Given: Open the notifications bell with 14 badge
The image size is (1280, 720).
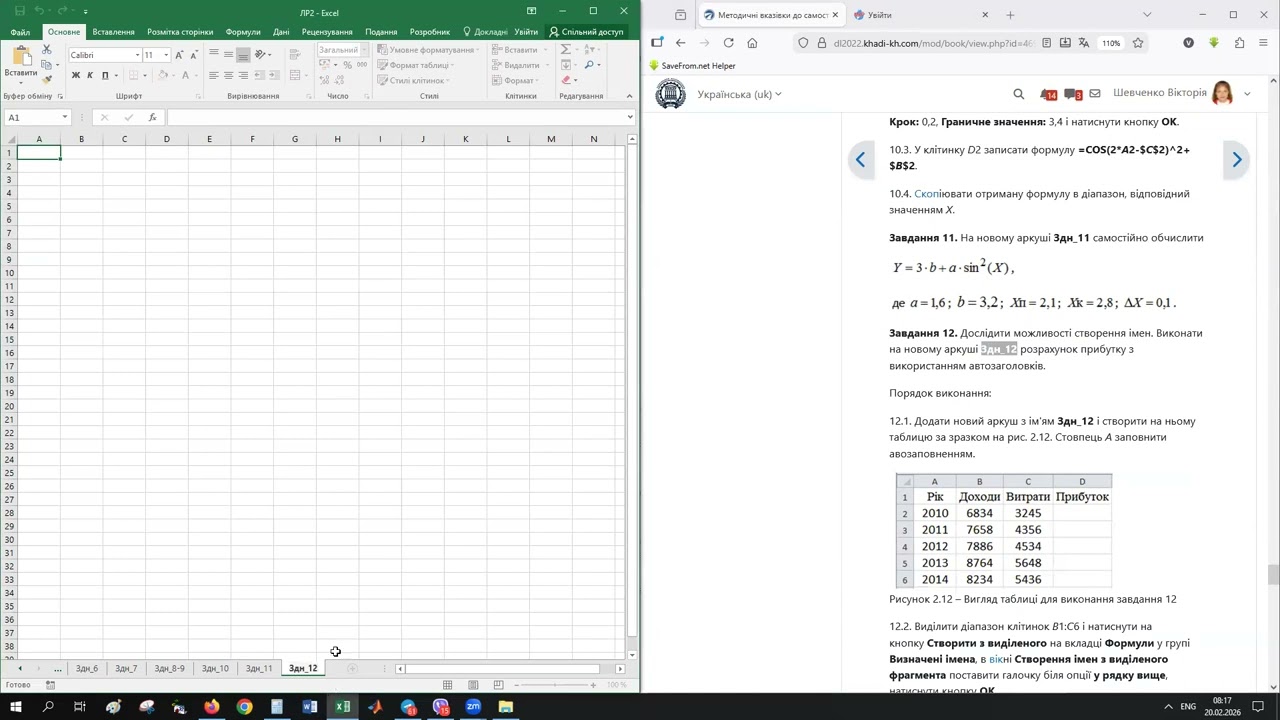Looking at the screenshot, I should [x=1047, y=94].
